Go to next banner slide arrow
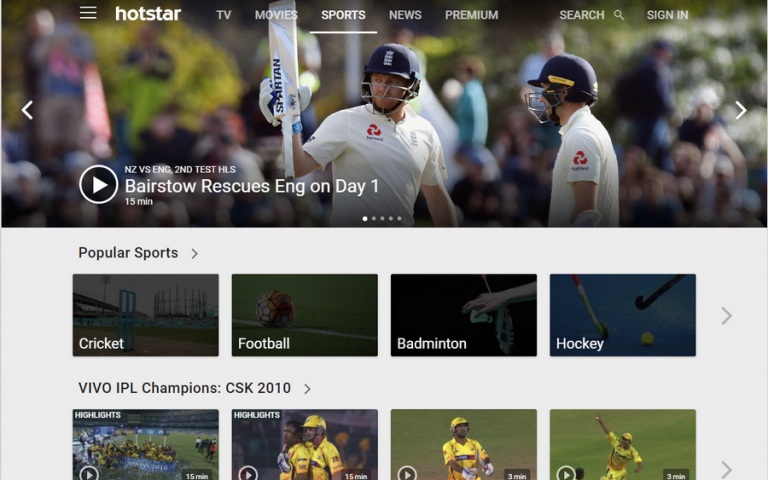The width and height of the screenshot is (768, 480). (741, 110)
